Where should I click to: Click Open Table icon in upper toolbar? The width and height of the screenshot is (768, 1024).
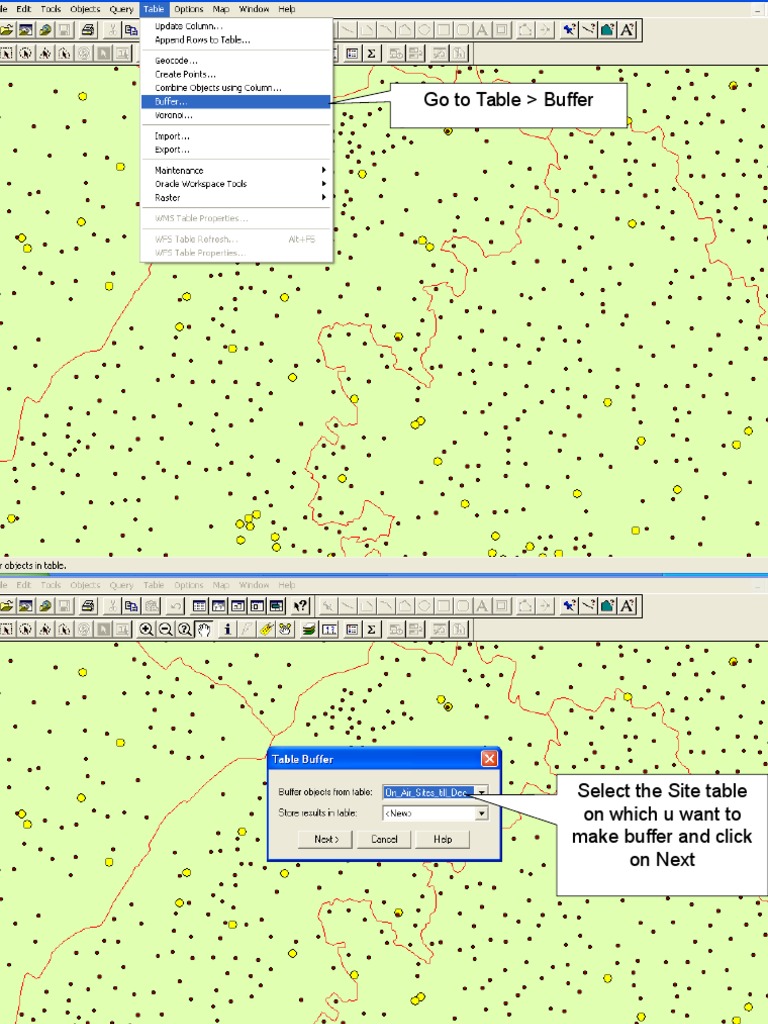click(7, 30)
